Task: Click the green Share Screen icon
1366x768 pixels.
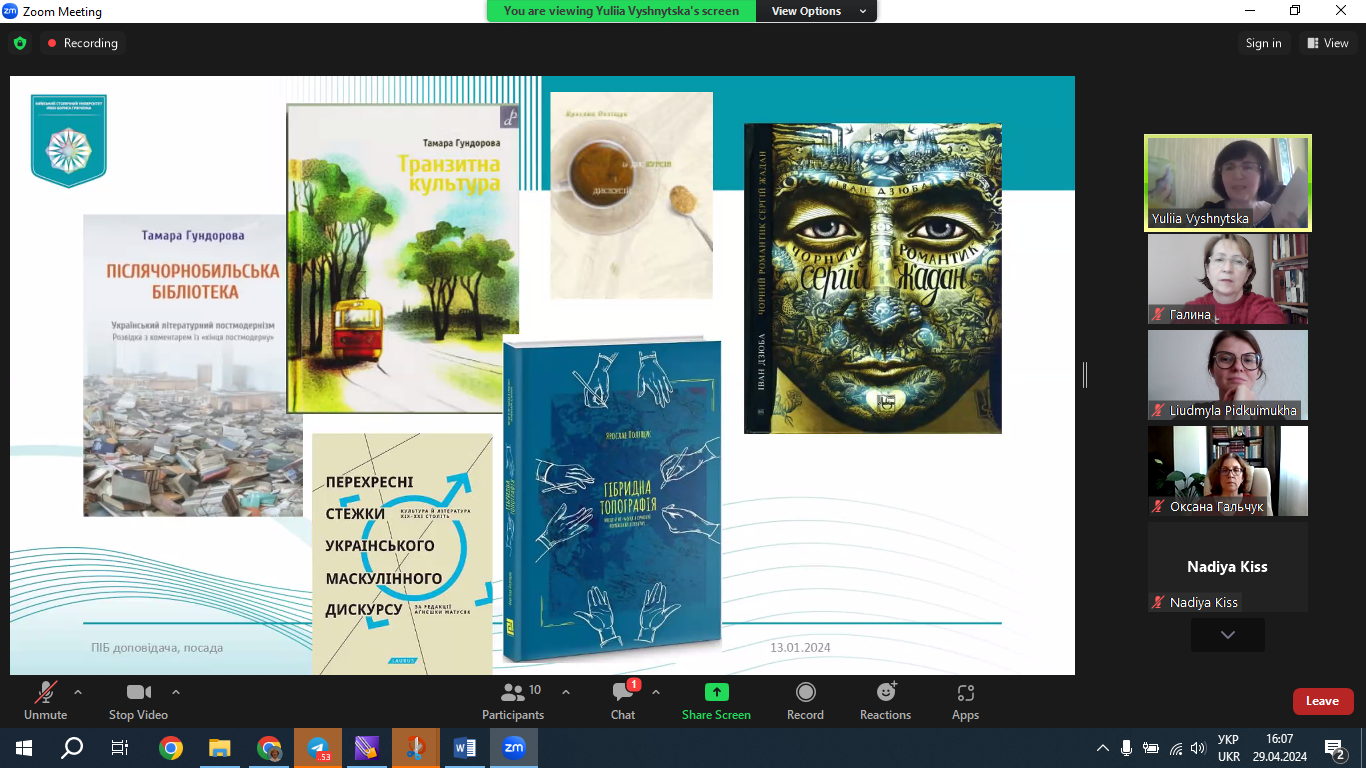Action: (716, 692)
